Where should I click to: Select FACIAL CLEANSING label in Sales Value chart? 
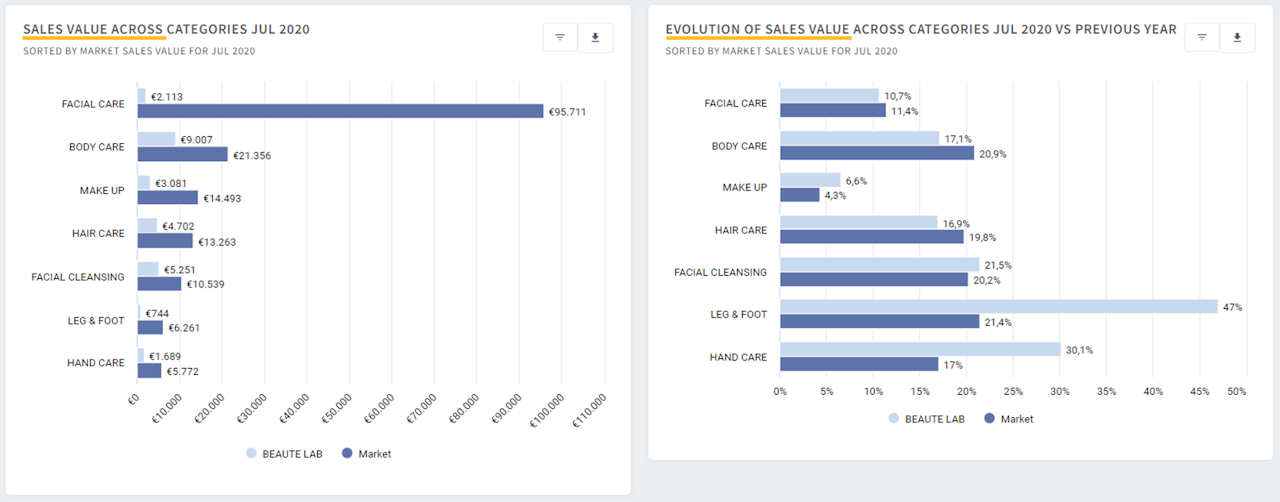(x=79, y=277)
